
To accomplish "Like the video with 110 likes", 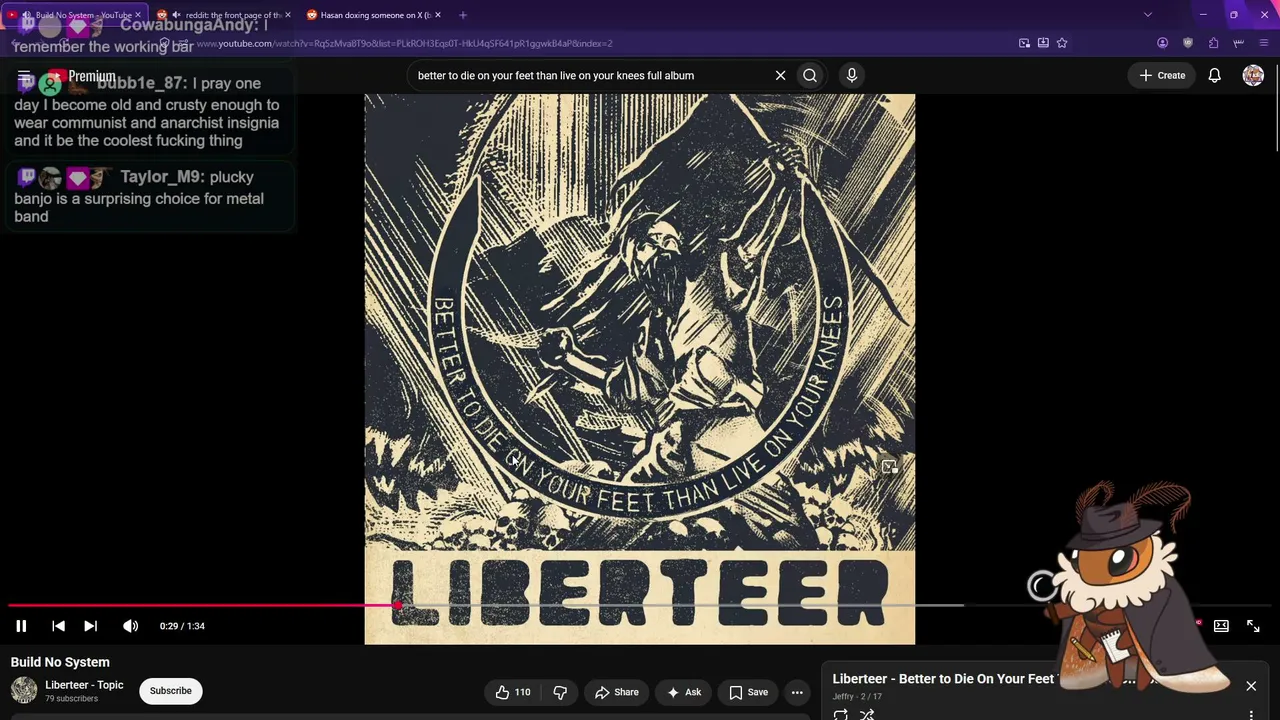I will (513, 692).
